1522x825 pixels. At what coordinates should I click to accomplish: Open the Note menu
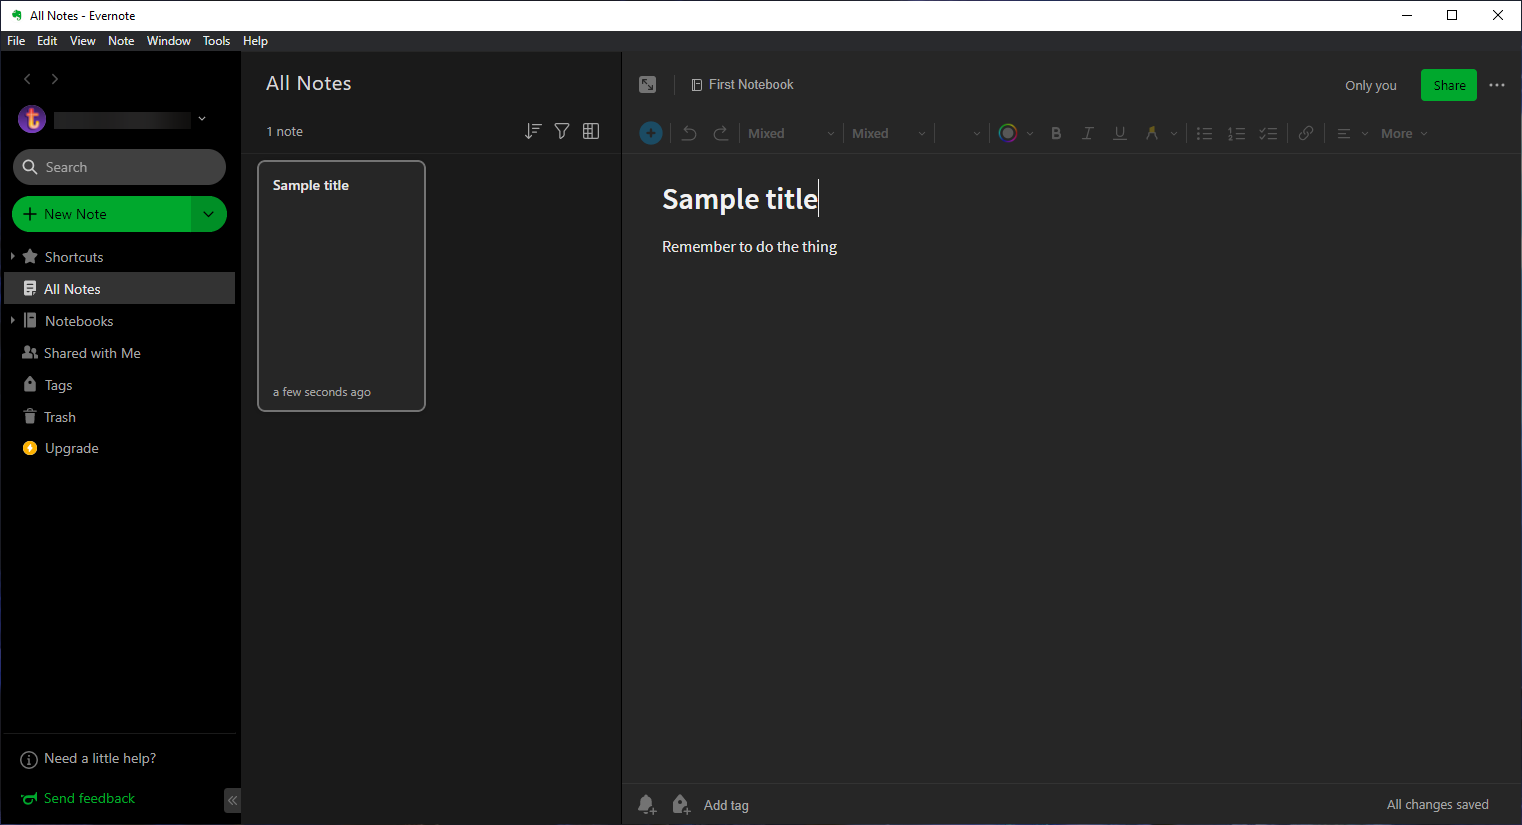[121, 41]
